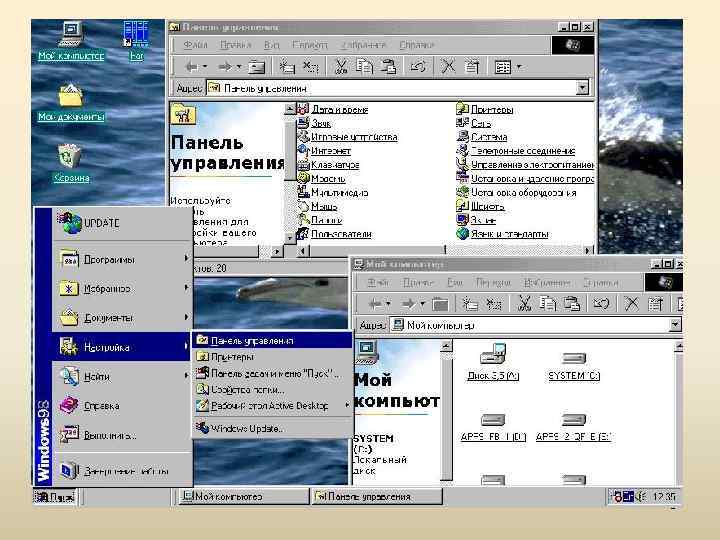Click the Back arrow in Мой компьютер toolbar

click(x=375, y=304)
